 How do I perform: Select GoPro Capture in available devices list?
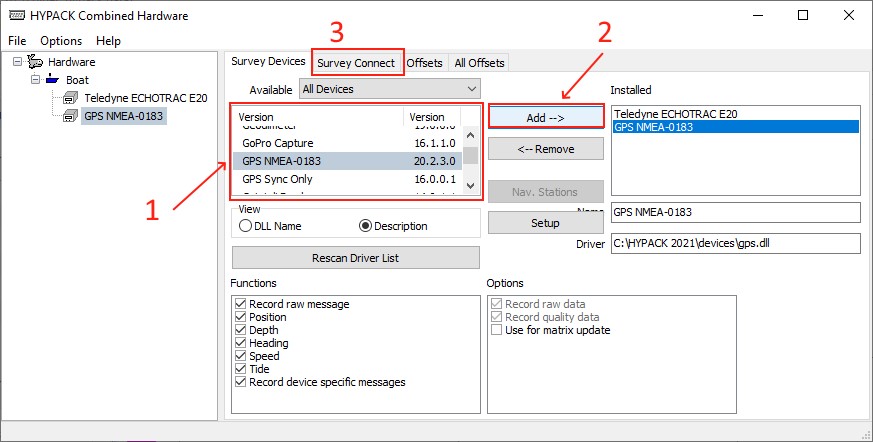[x=347, y=143]
